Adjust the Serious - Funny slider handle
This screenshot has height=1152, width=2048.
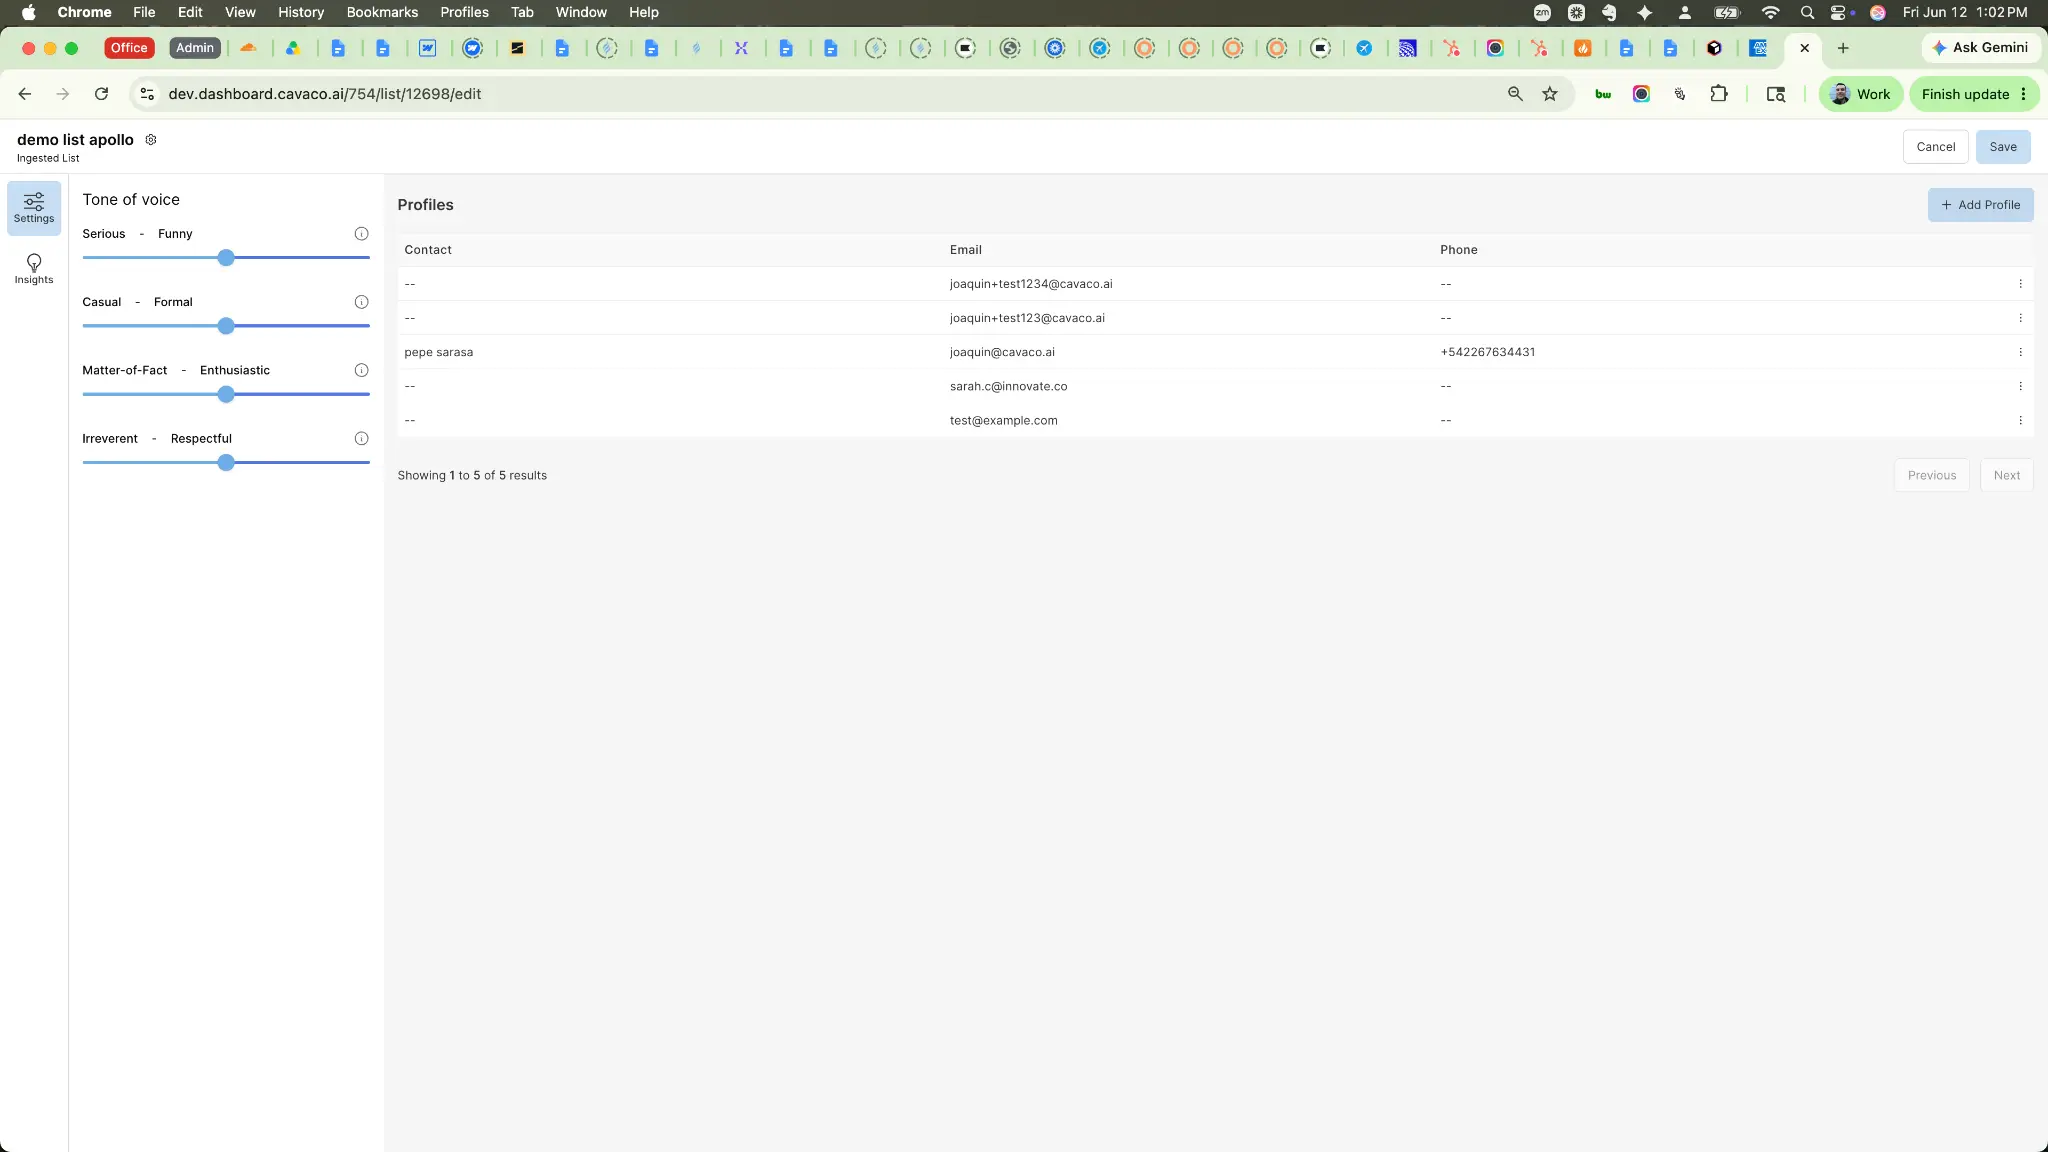226,258
